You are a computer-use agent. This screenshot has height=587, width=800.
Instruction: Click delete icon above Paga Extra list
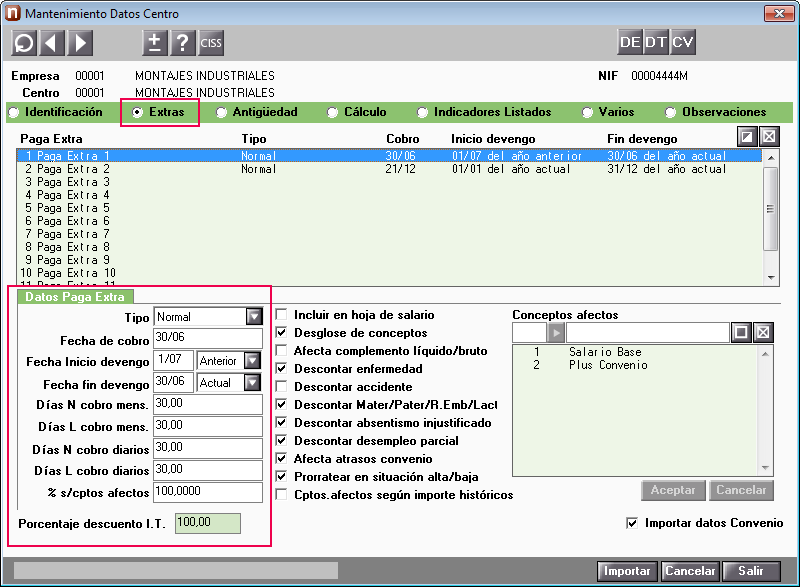tap(769, 137)
